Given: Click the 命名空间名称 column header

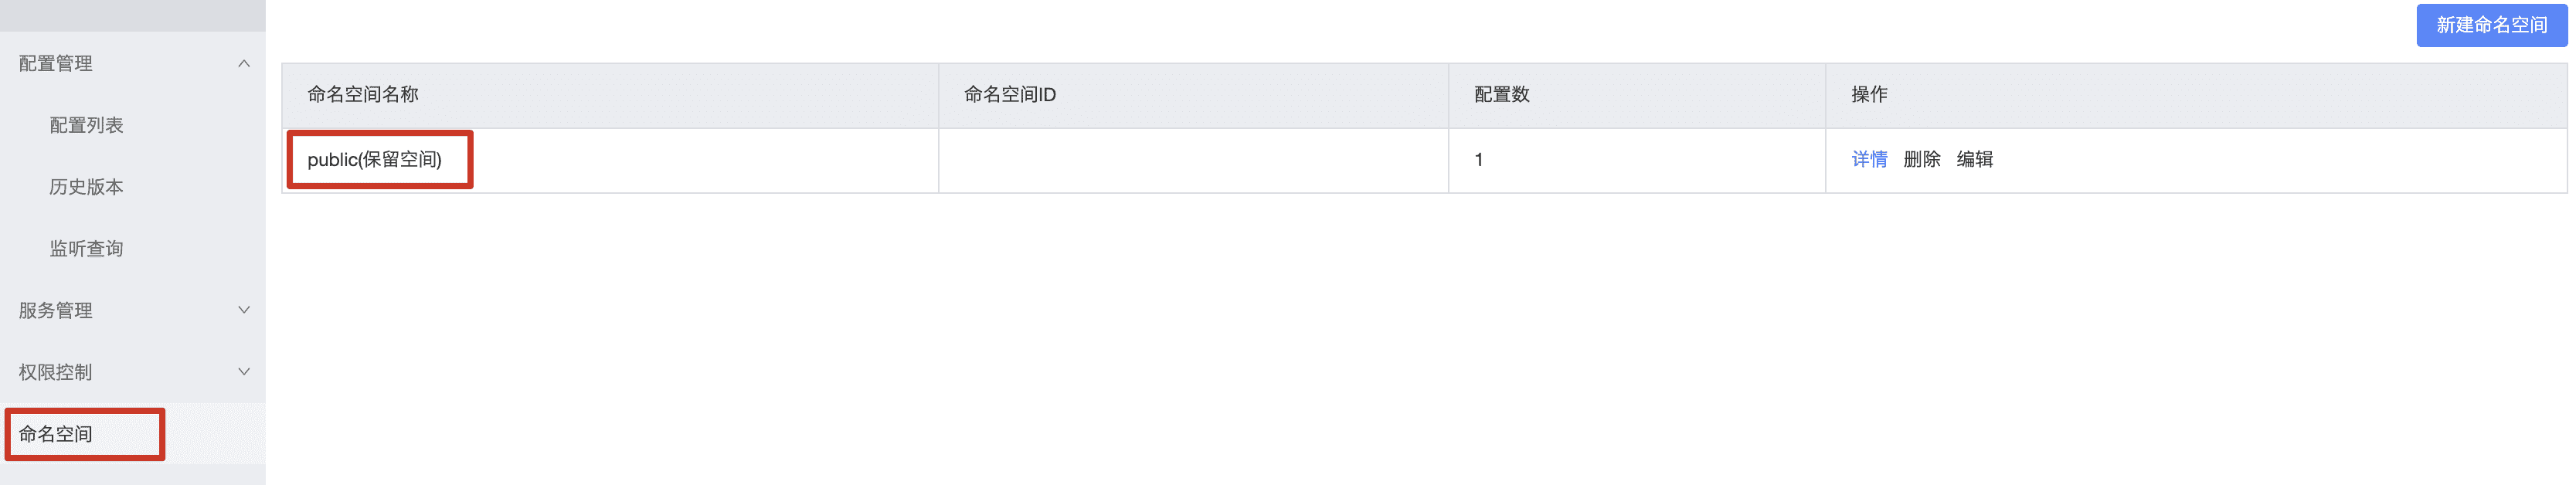Looking at the screenshot, I should click(363, 95).
